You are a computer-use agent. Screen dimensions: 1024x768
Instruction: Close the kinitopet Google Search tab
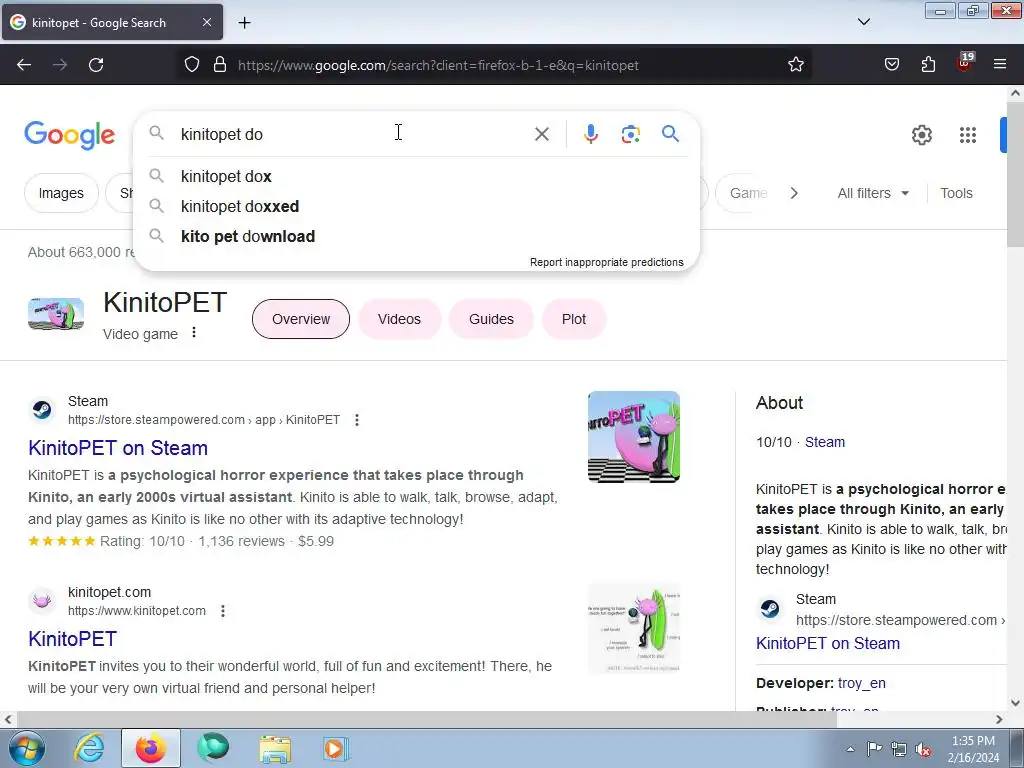207,22
